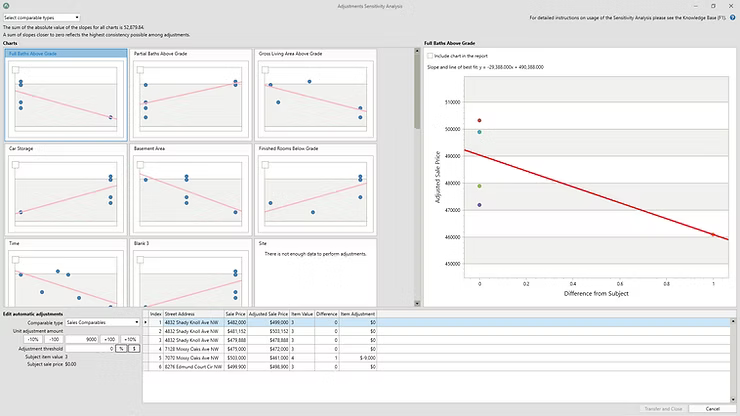Click the Cancel button
This screenshot has height=416, width=740.
point(711,408)
